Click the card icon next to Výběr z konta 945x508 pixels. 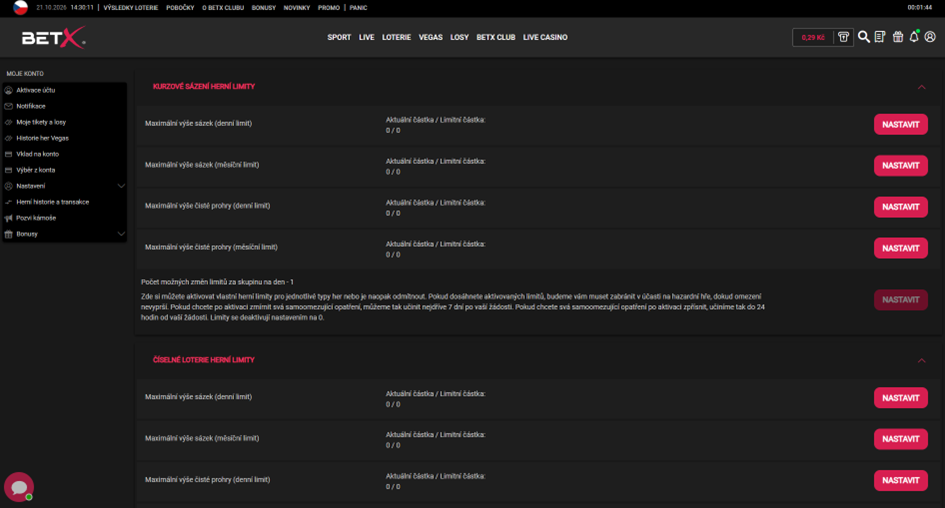tap(8, 170)
